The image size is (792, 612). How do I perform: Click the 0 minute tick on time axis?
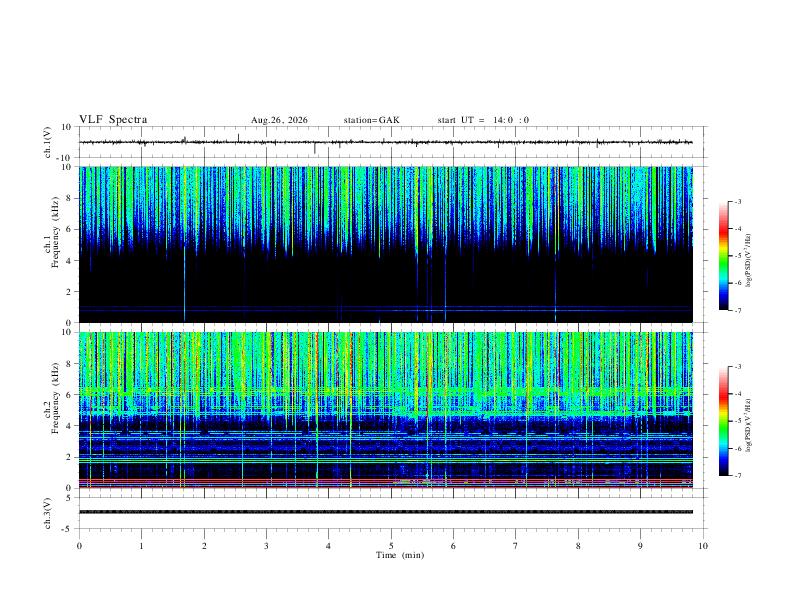click(x=79, y=546)
